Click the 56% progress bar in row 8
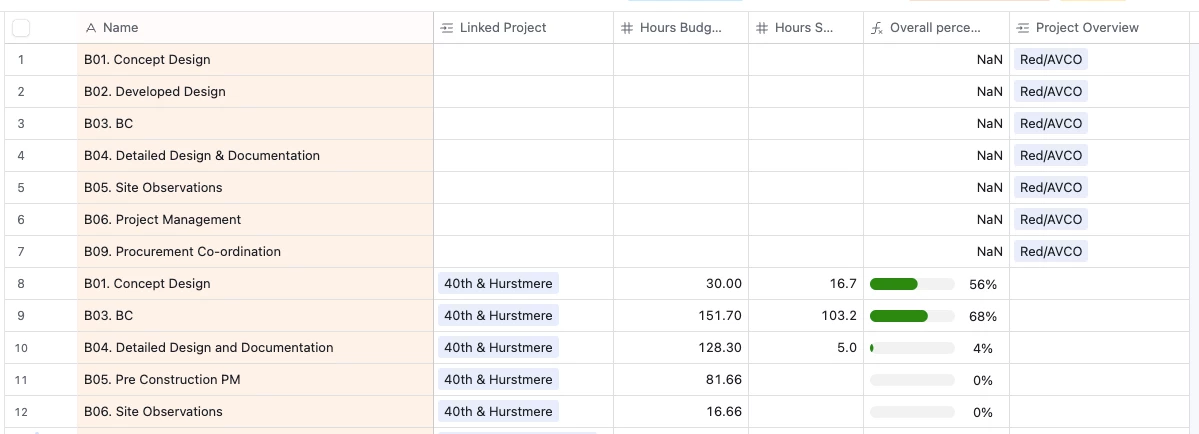This screenshot has height=434, width=1199. 912,283
